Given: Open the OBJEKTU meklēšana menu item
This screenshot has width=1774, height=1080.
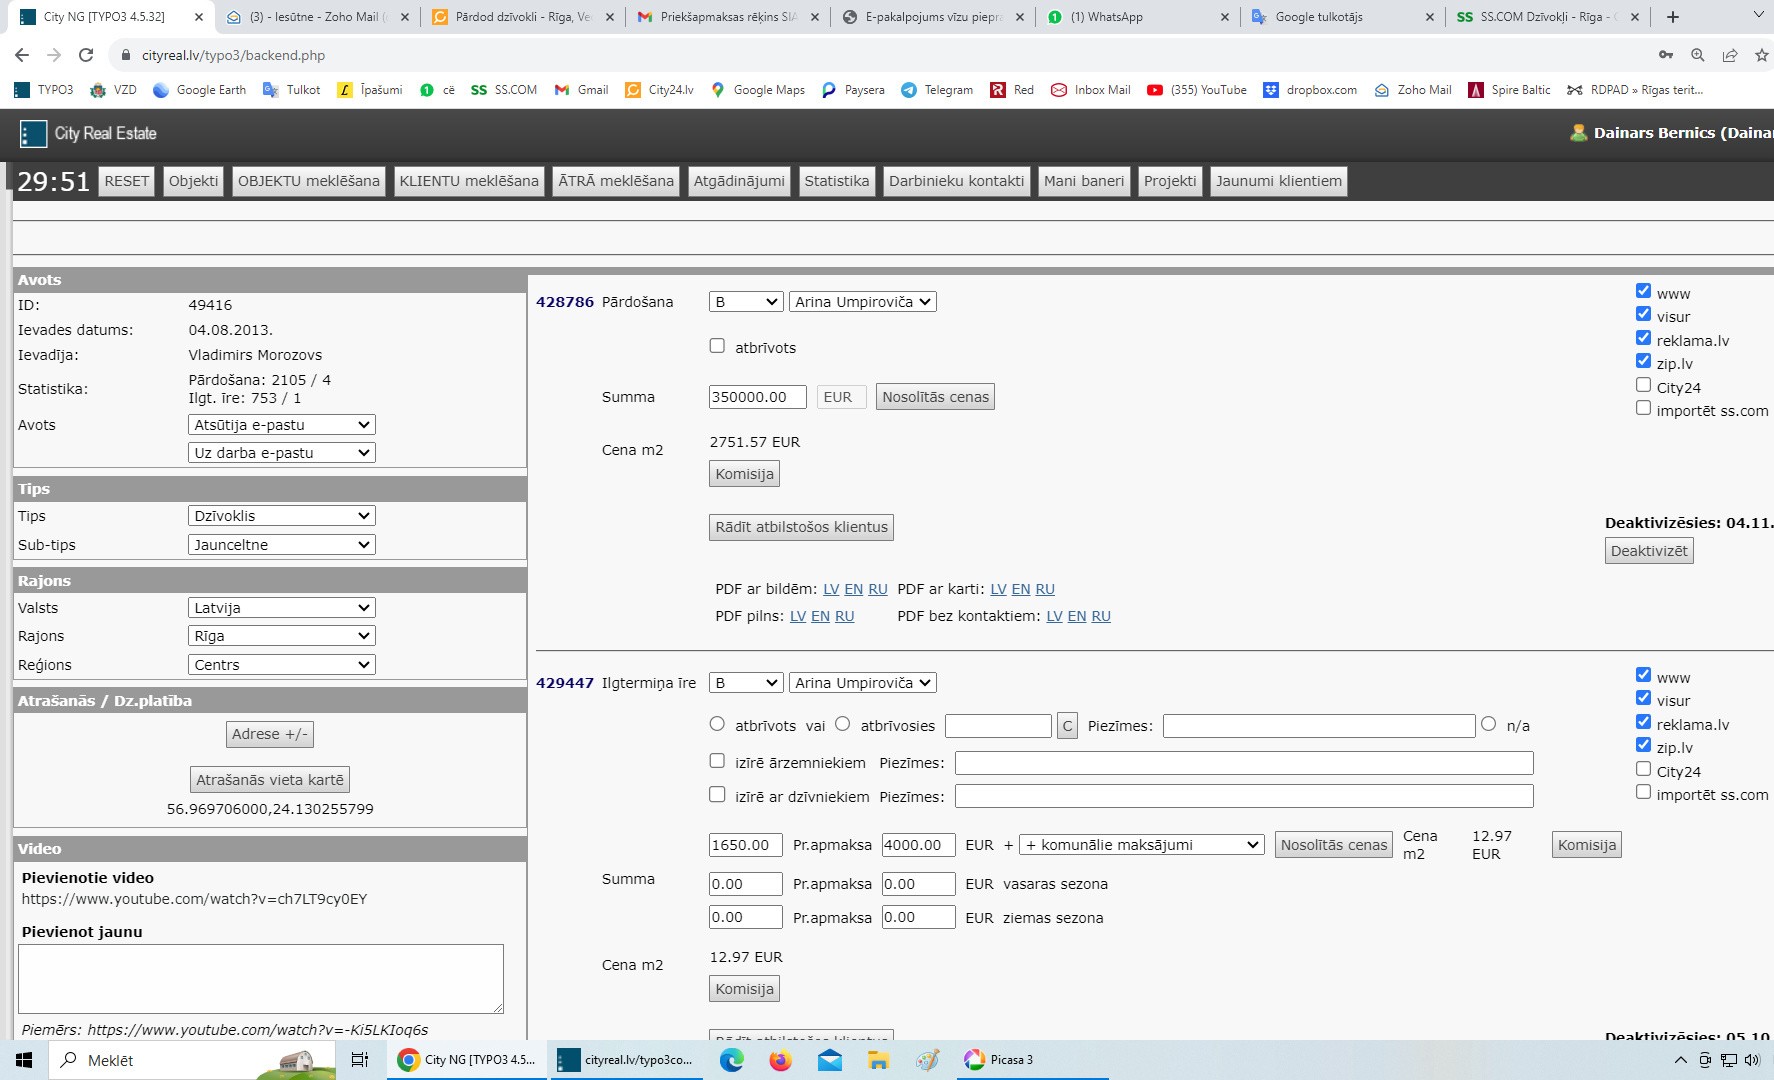Looking at the screenshot, I should 308,181.
